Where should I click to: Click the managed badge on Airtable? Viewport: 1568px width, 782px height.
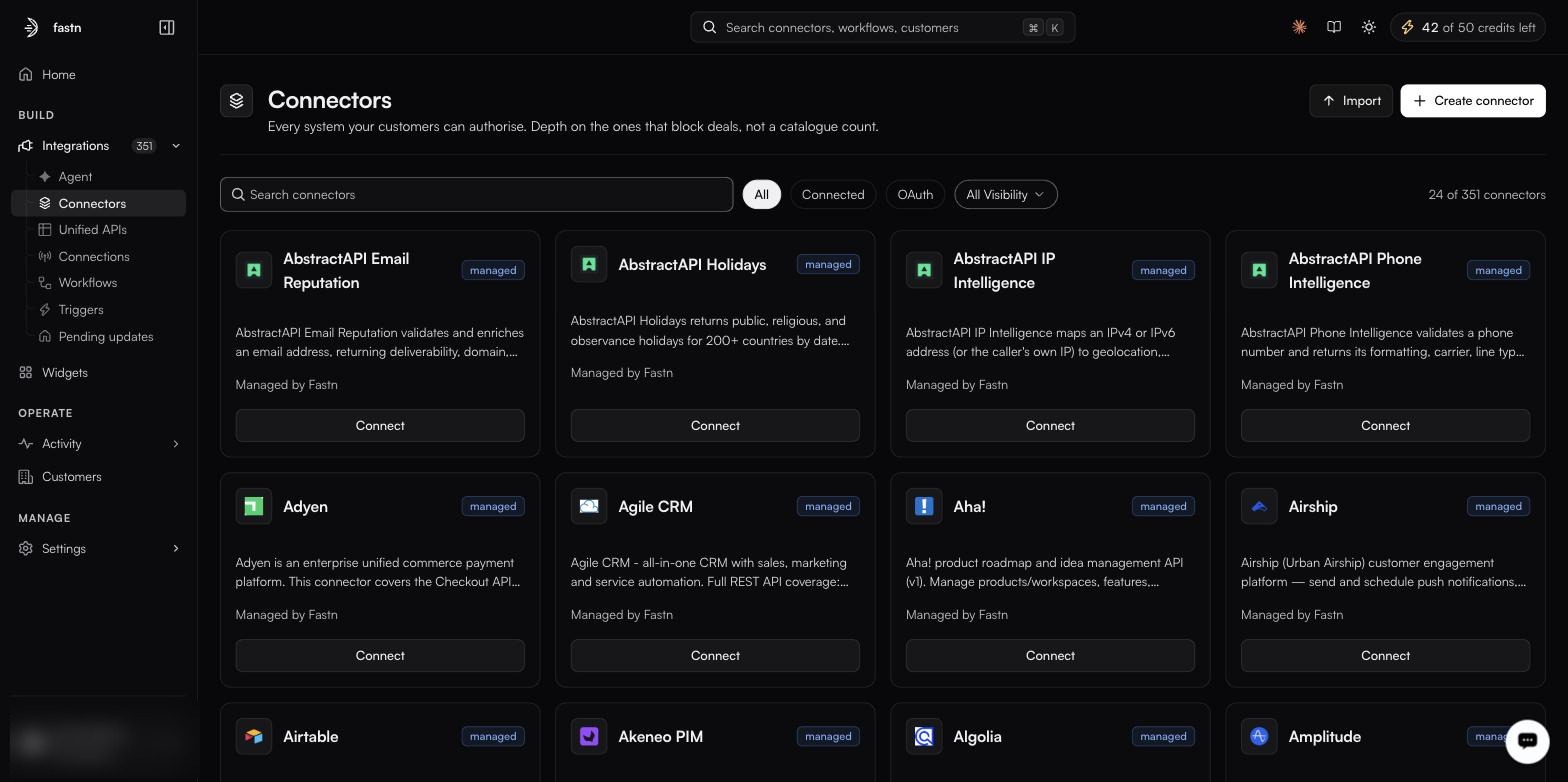[x=493, y=736]
